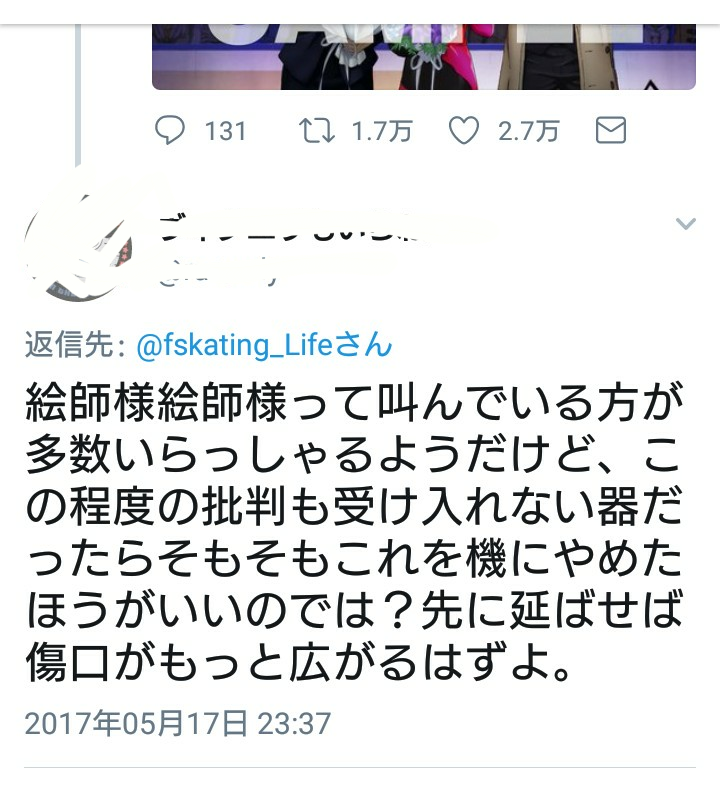Click the さん suffix after fskating_Life
The width and height of the screenshot is (720, 791).
(363, 346)
